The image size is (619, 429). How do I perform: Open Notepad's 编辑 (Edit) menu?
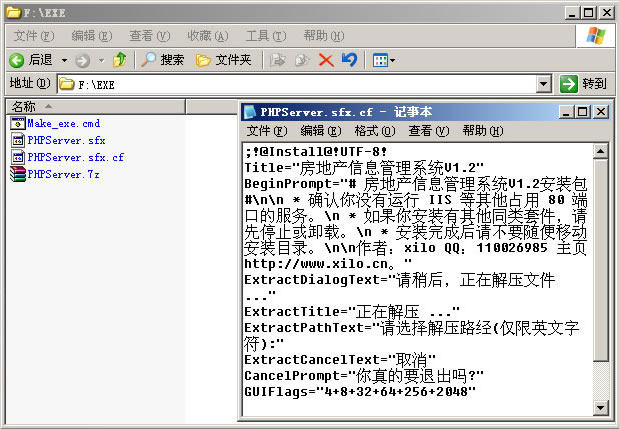tap(319, 131)
